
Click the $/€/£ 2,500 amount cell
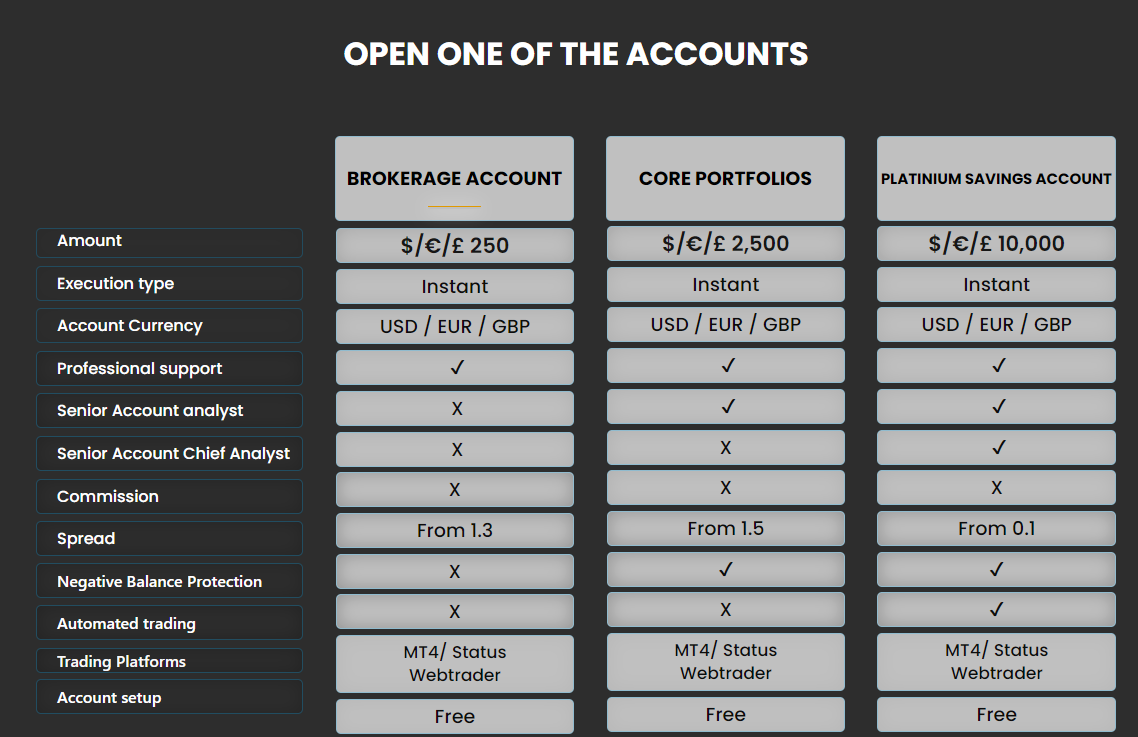[x=725, y=243]
